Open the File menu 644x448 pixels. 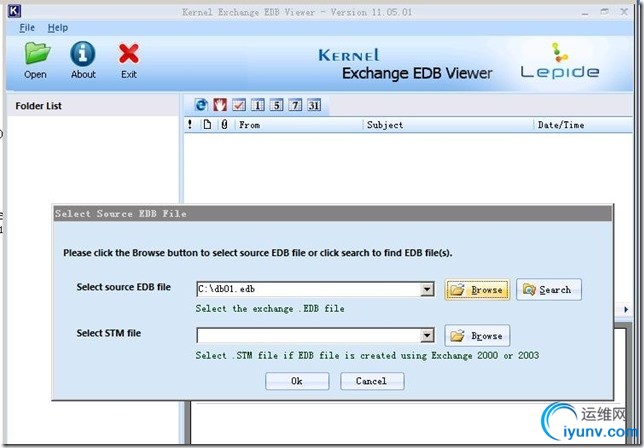[27, 28]
